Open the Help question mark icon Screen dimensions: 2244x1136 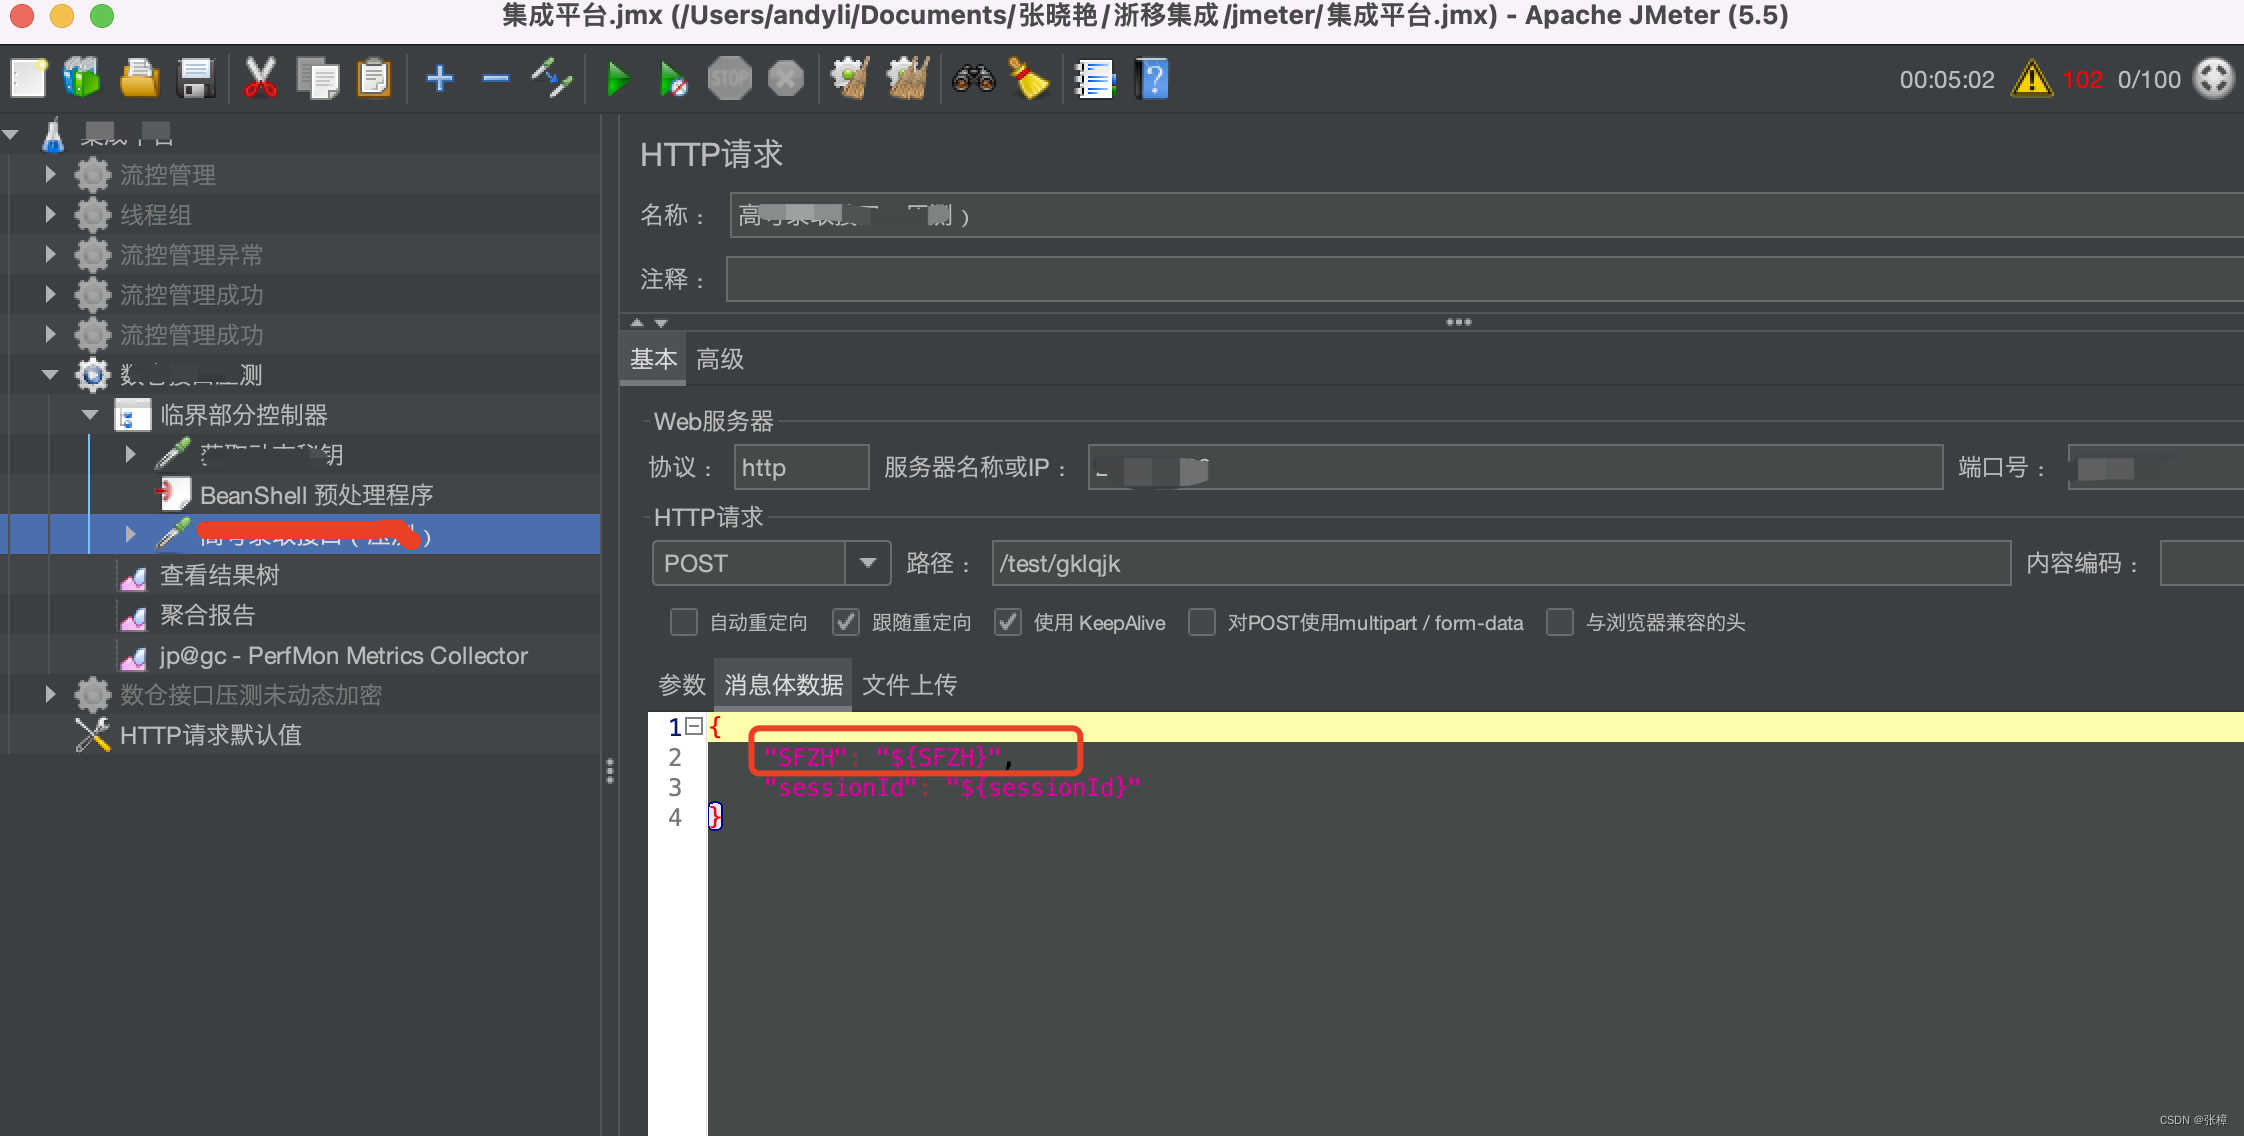(x=1152, y=79)
